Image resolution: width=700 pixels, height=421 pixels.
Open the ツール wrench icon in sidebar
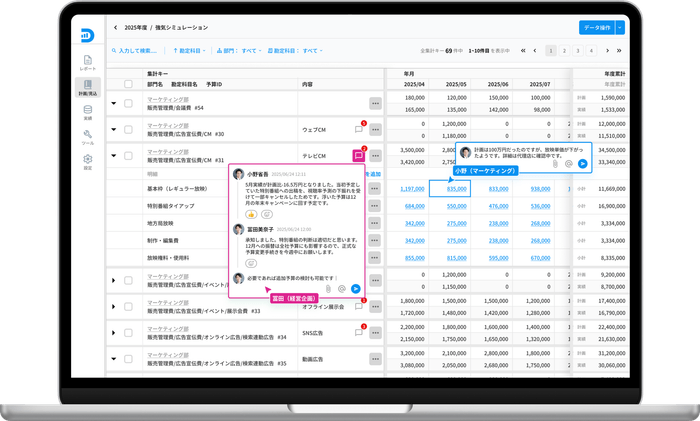pyautogui.click(x=87, y=137)
